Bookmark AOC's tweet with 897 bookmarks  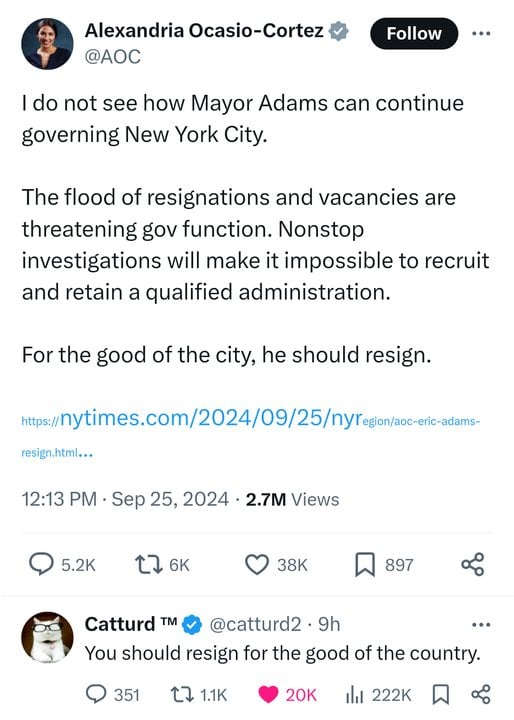[365, 564]
